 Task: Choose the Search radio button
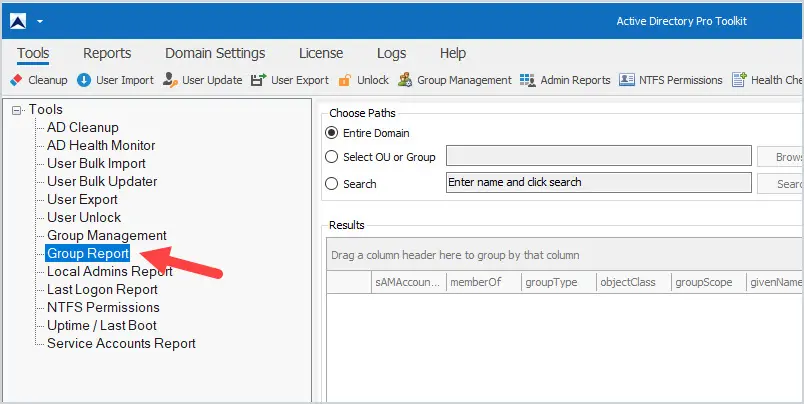point(332,184)
